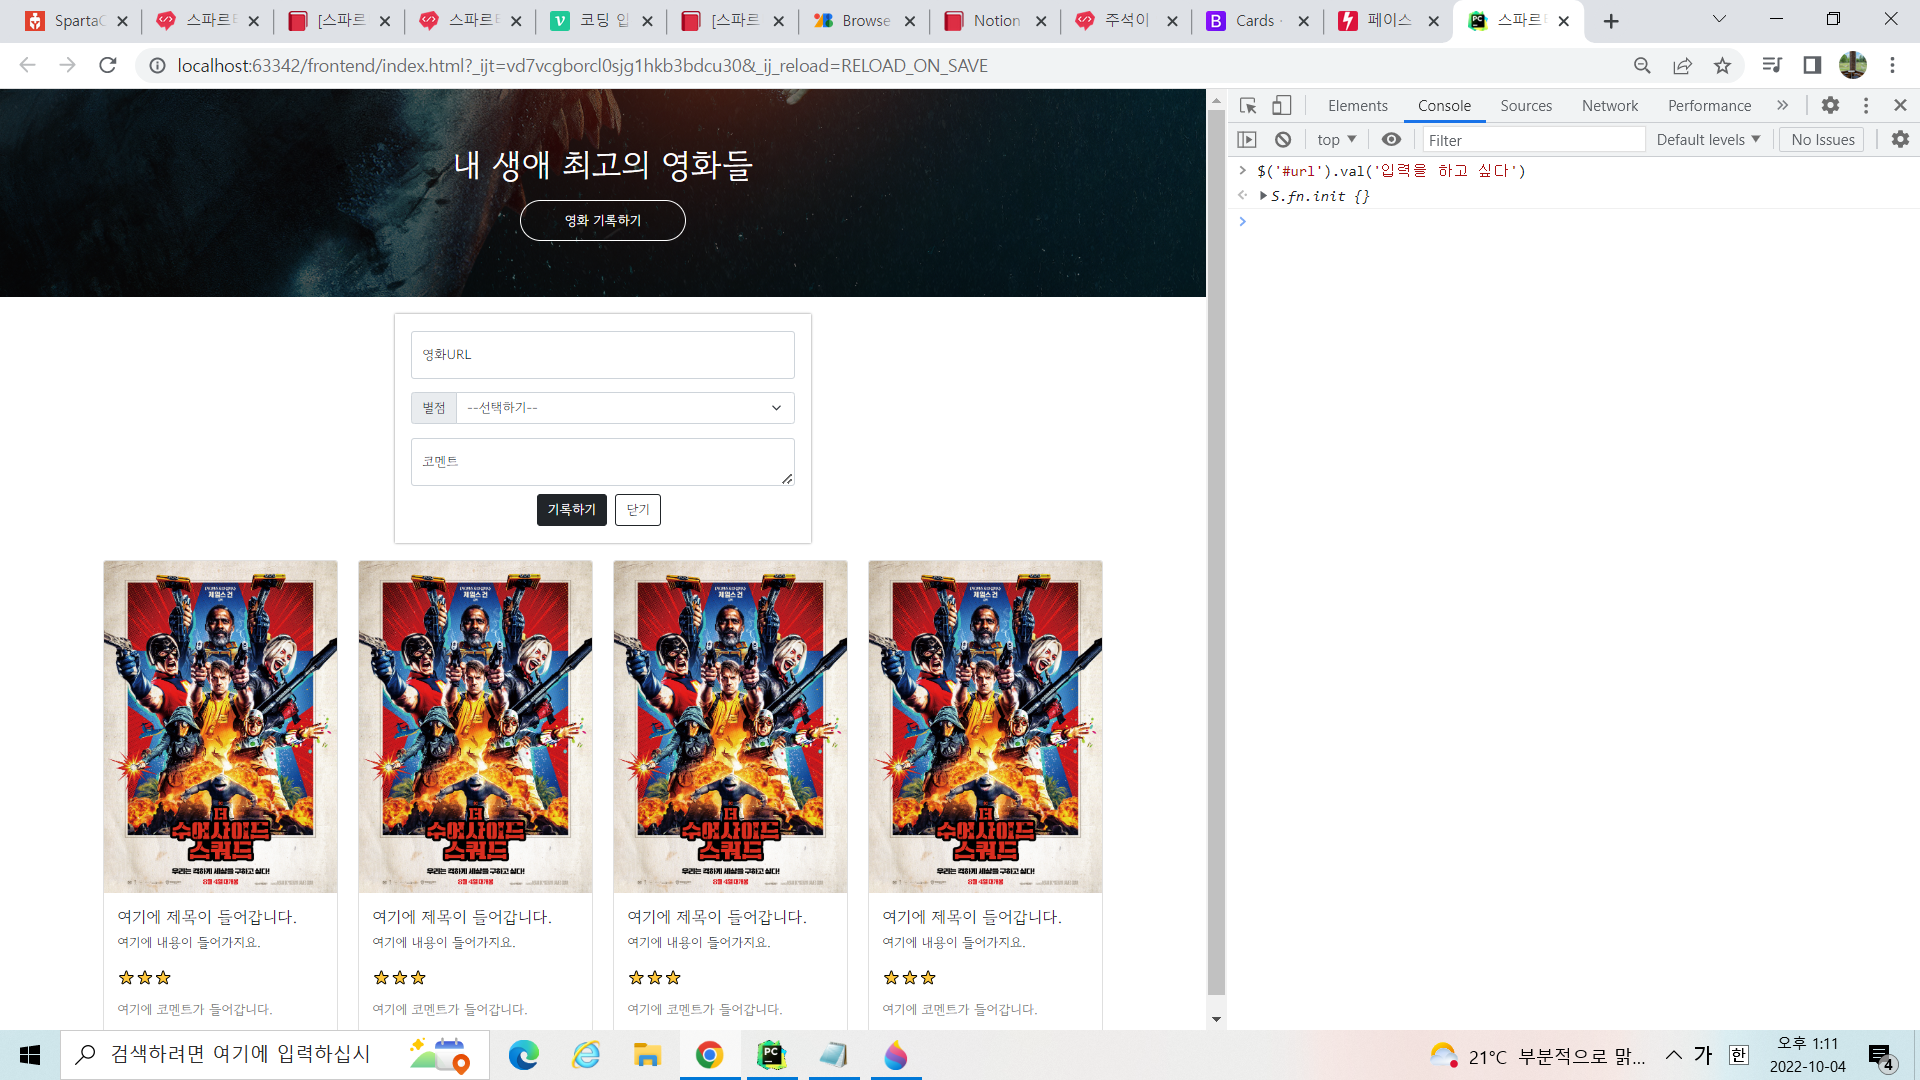Toggle Chrome side panel icon
Image resolution: width=1920 pixels, height=1080 pixels.
coord(1812,65)
